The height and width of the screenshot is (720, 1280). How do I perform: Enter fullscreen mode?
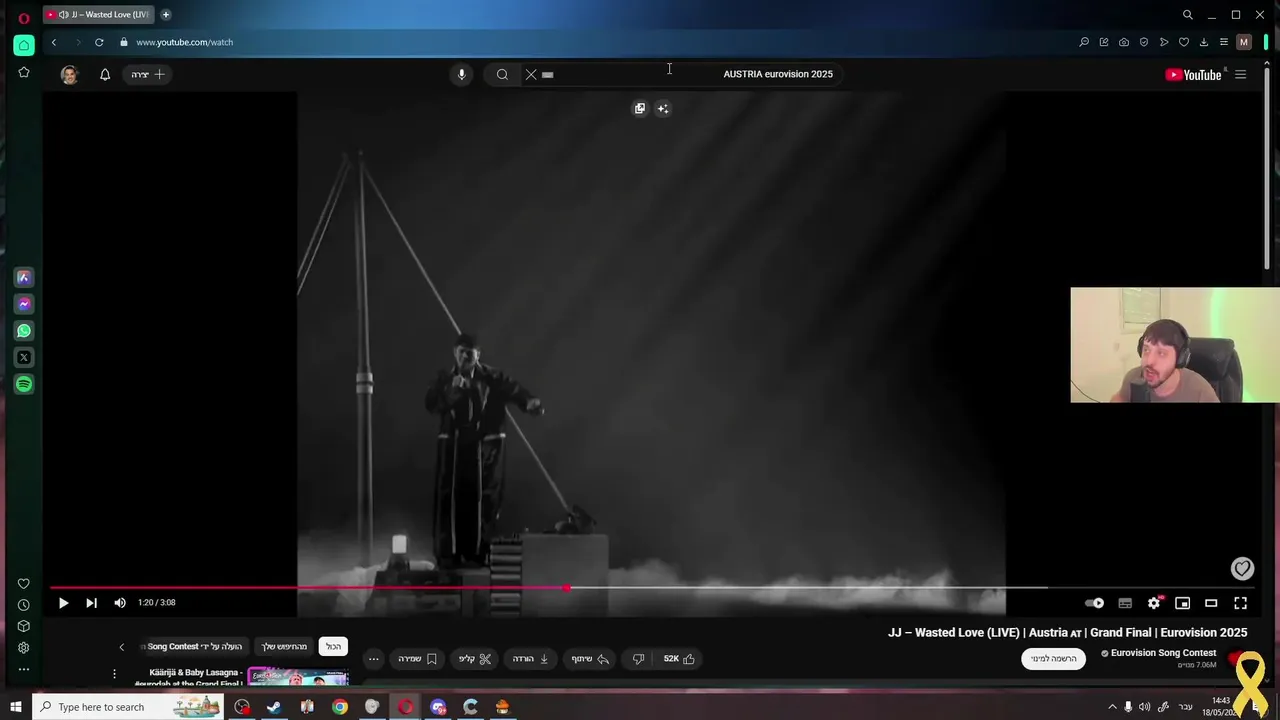pos(1240,603)
